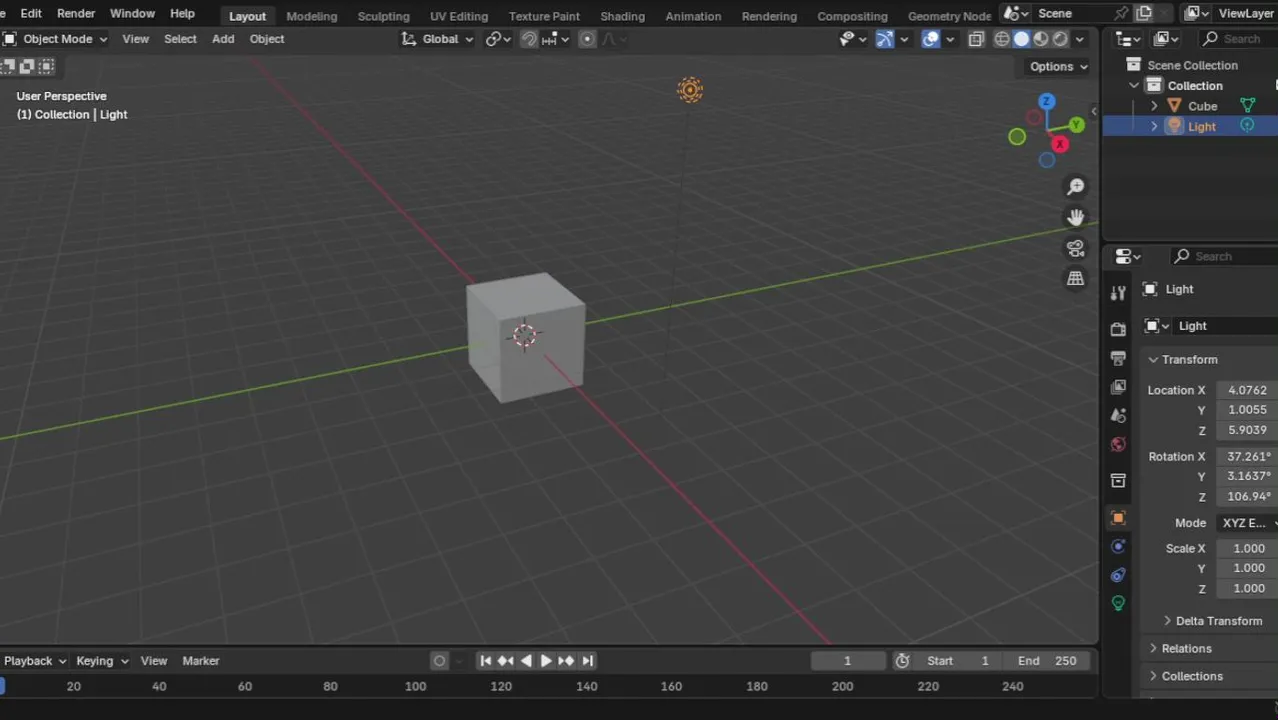This screenshot has width=1278, height=720.
Task: Toggle X-ray view mode
Action: [976, 39]
